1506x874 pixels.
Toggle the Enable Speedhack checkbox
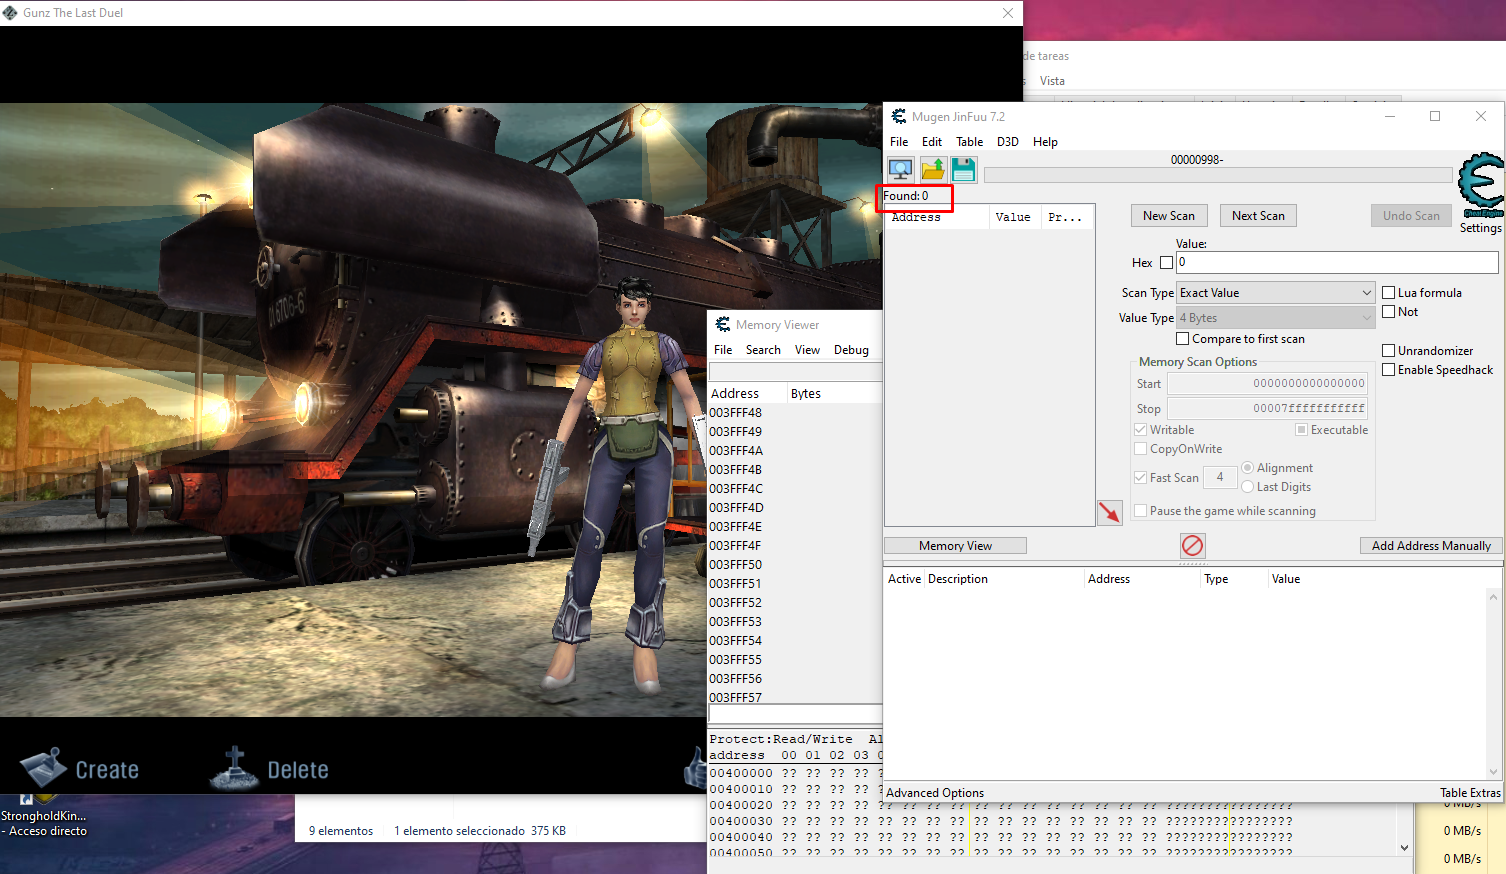tap(1388, 370)
